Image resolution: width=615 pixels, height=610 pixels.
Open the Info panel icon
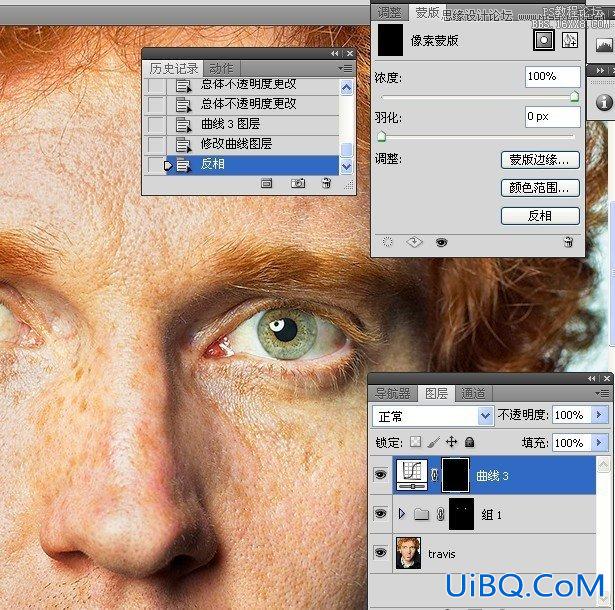coord(604,102)
